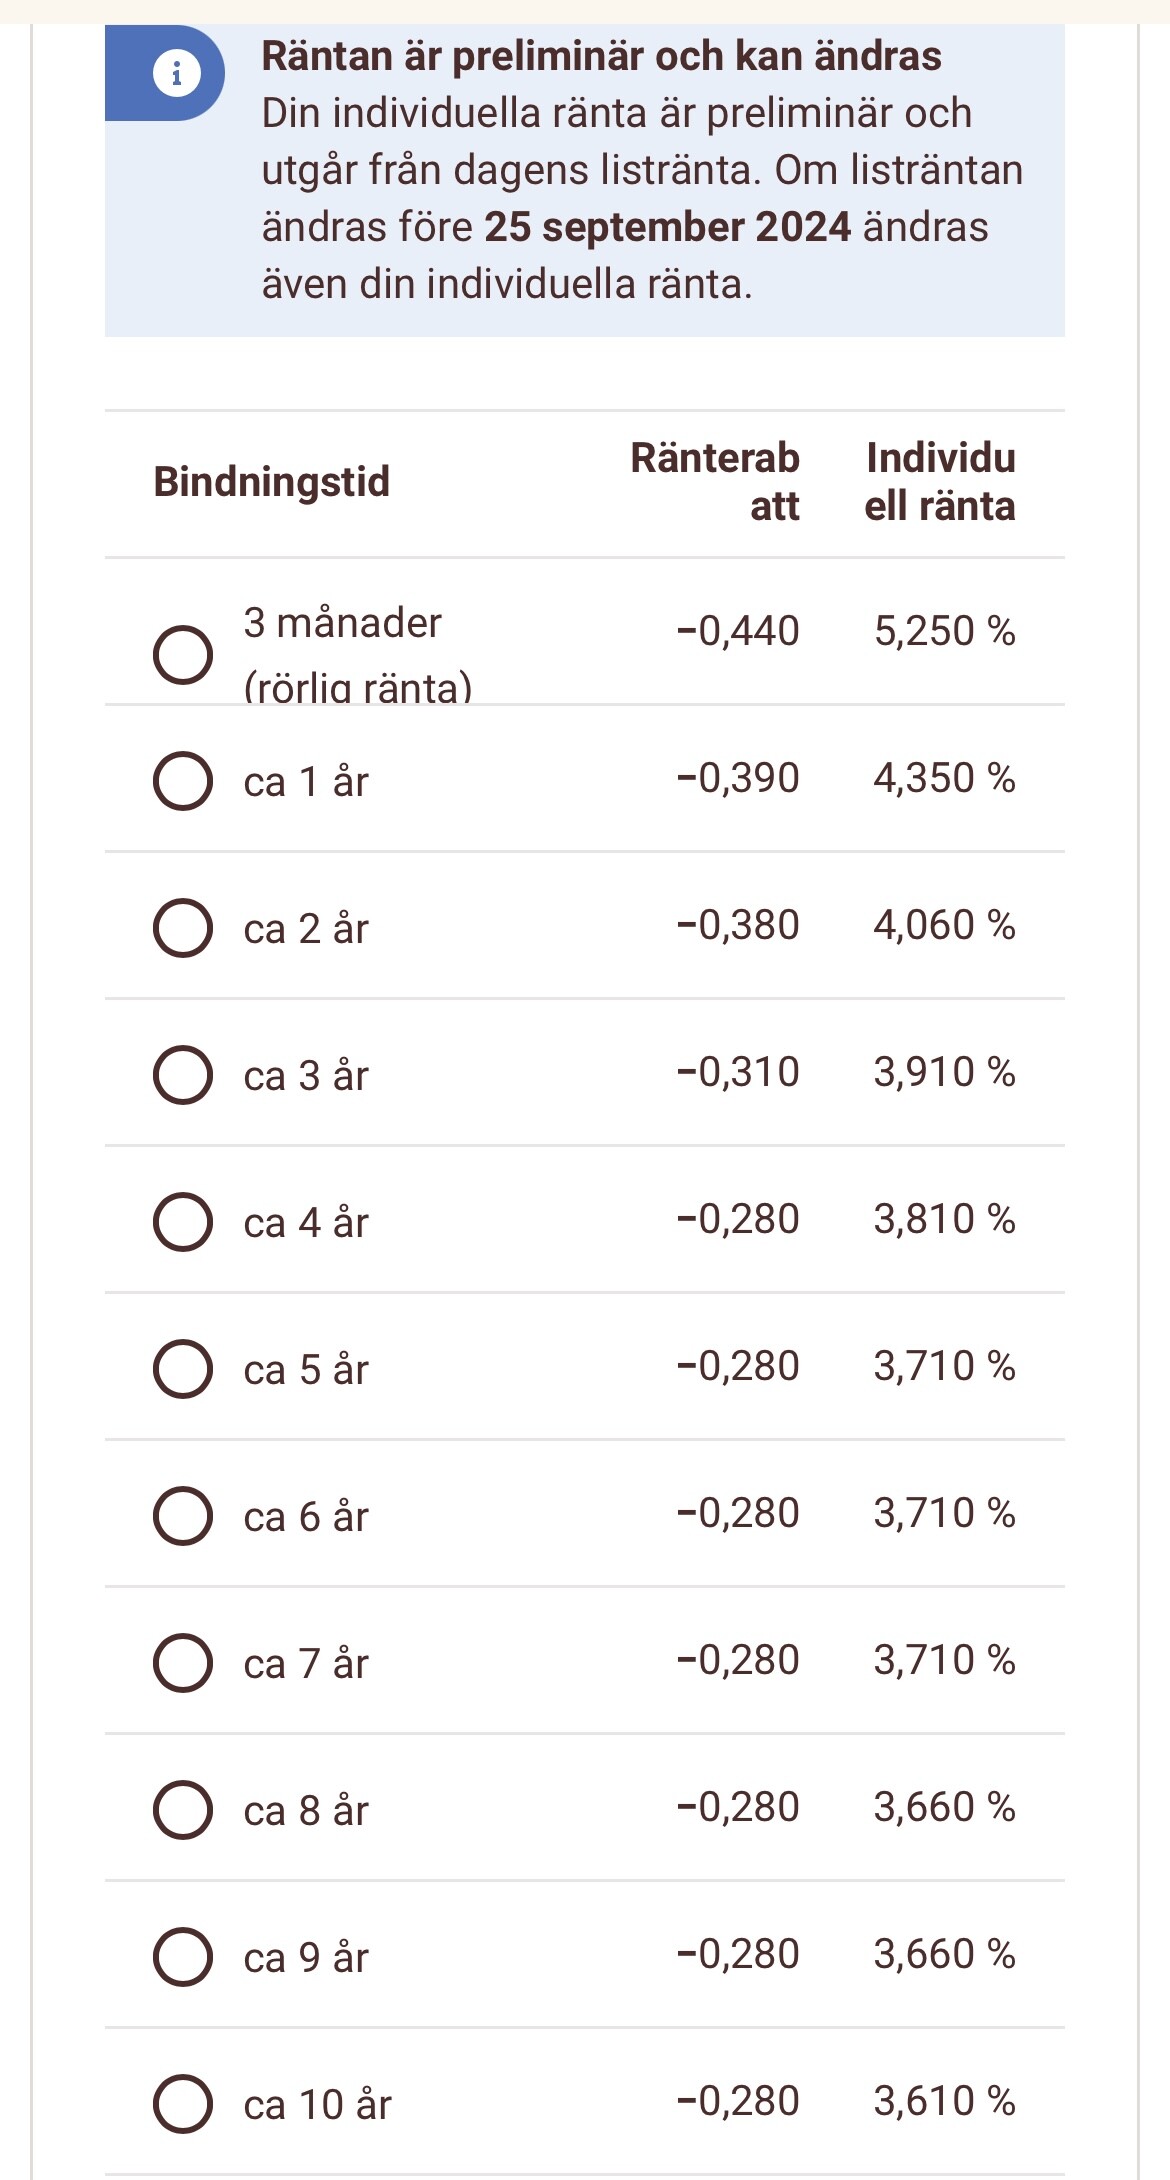Select the ca 7 år radio button
The width and height of the screenshot is (1170, 2180).
(183, 1663)
